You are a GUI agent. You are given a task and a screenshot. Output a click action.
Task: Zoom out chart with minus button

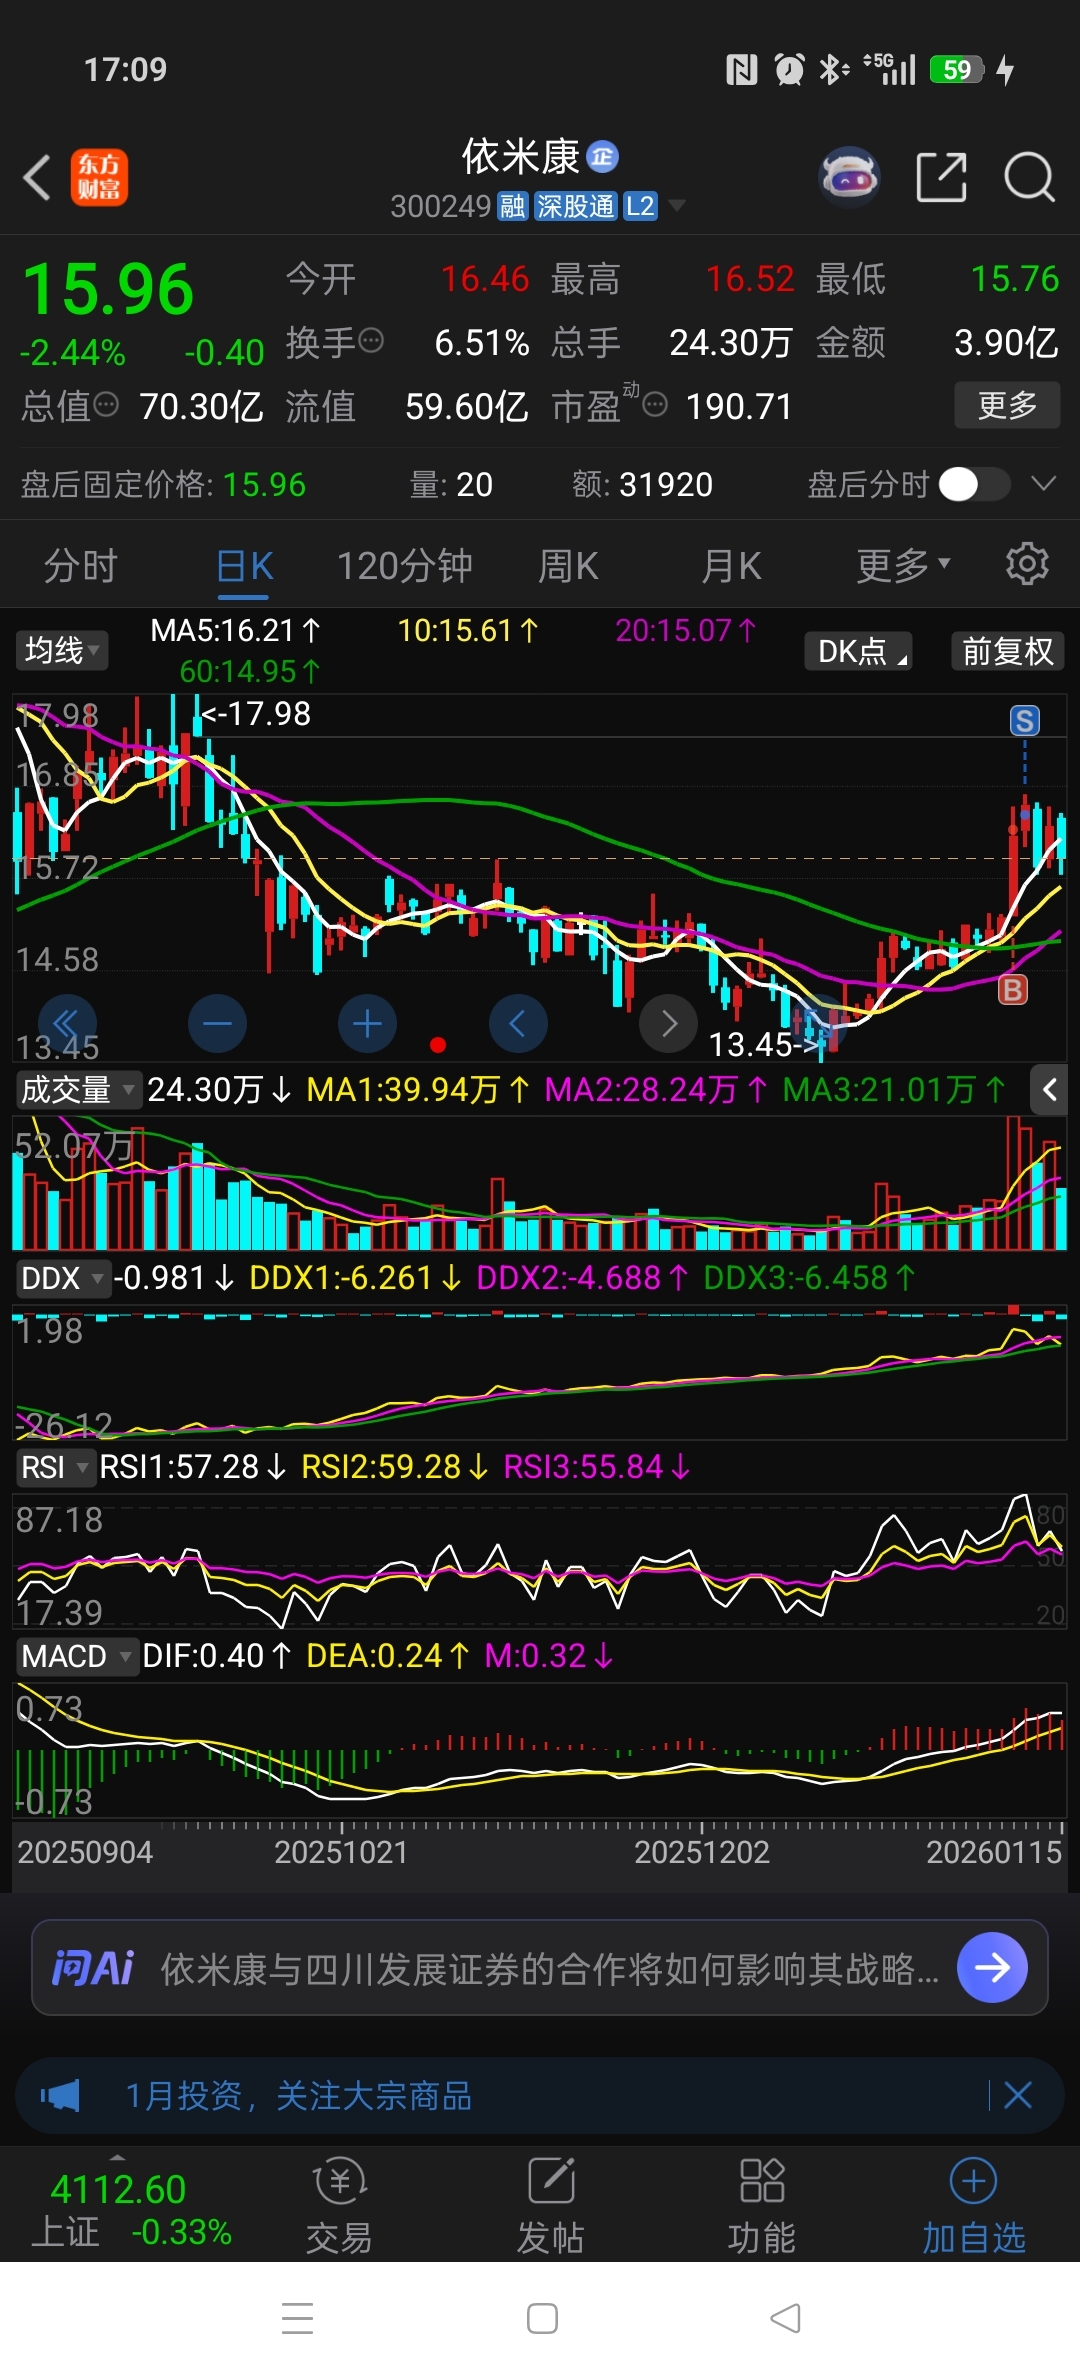(x=217, y=1023)
